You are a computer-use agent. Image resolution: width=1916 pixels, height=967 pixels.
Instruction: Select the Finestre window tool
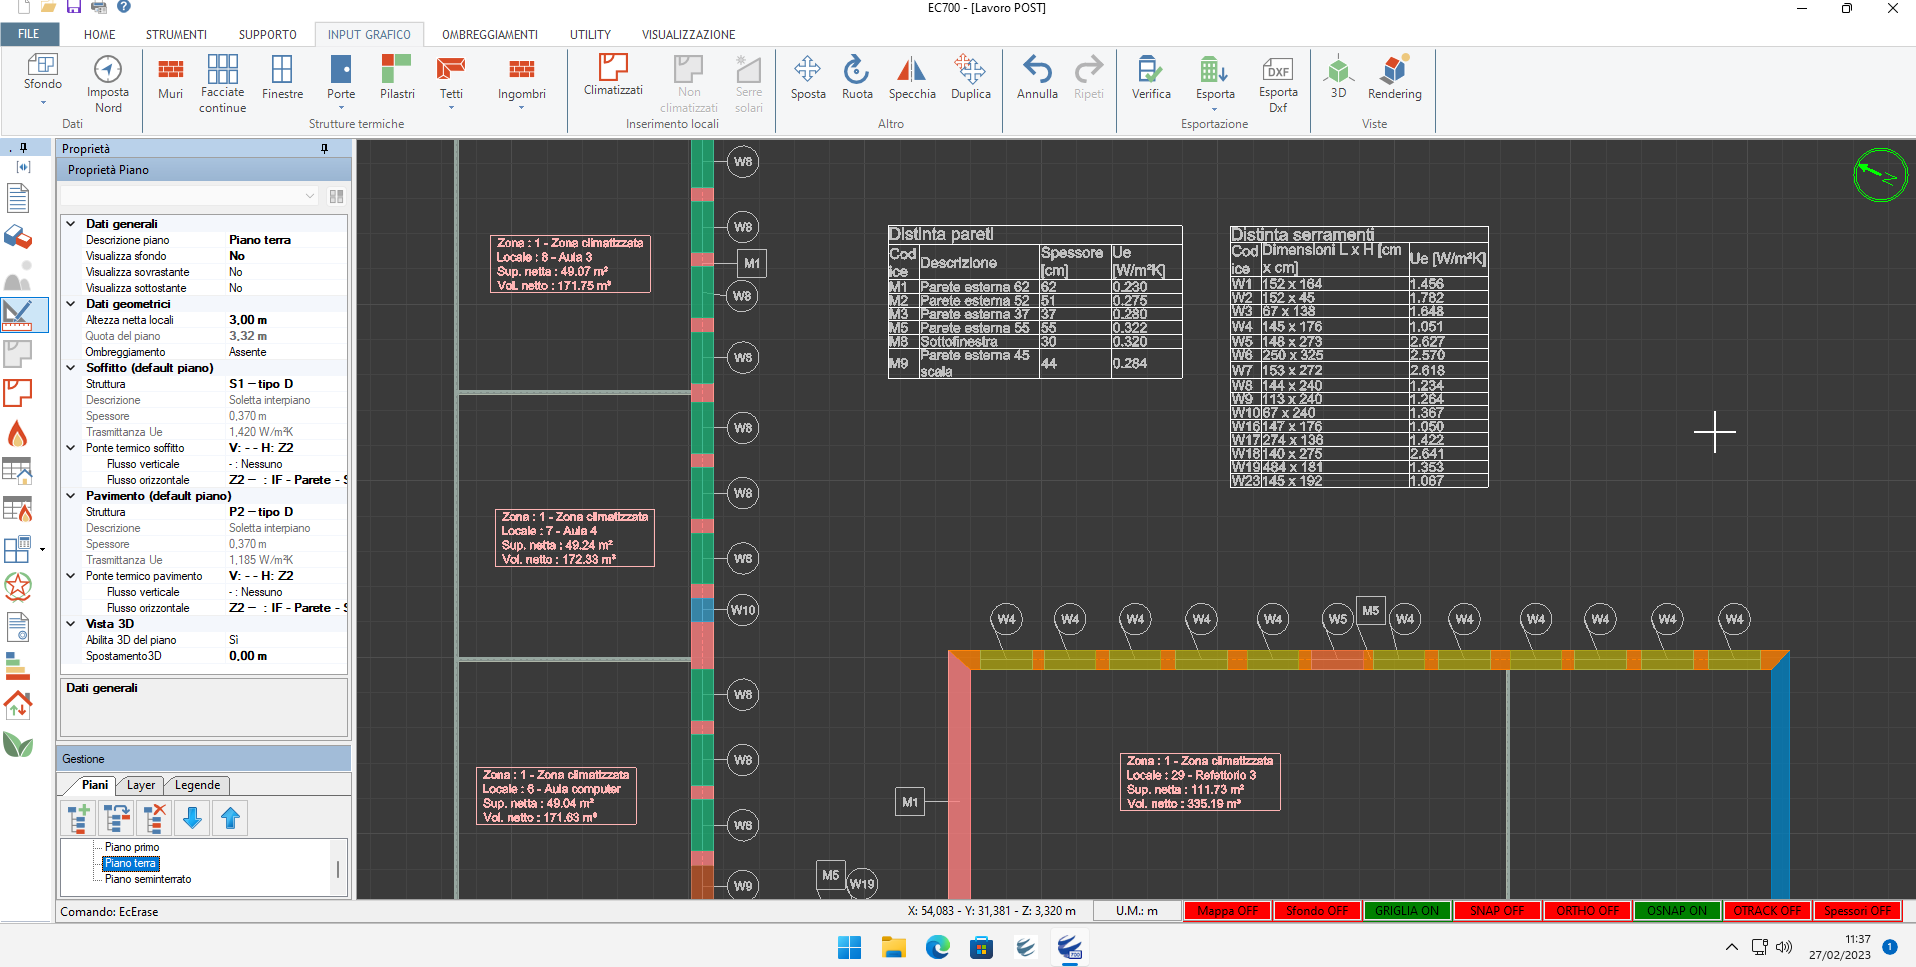tap(282, 78)
